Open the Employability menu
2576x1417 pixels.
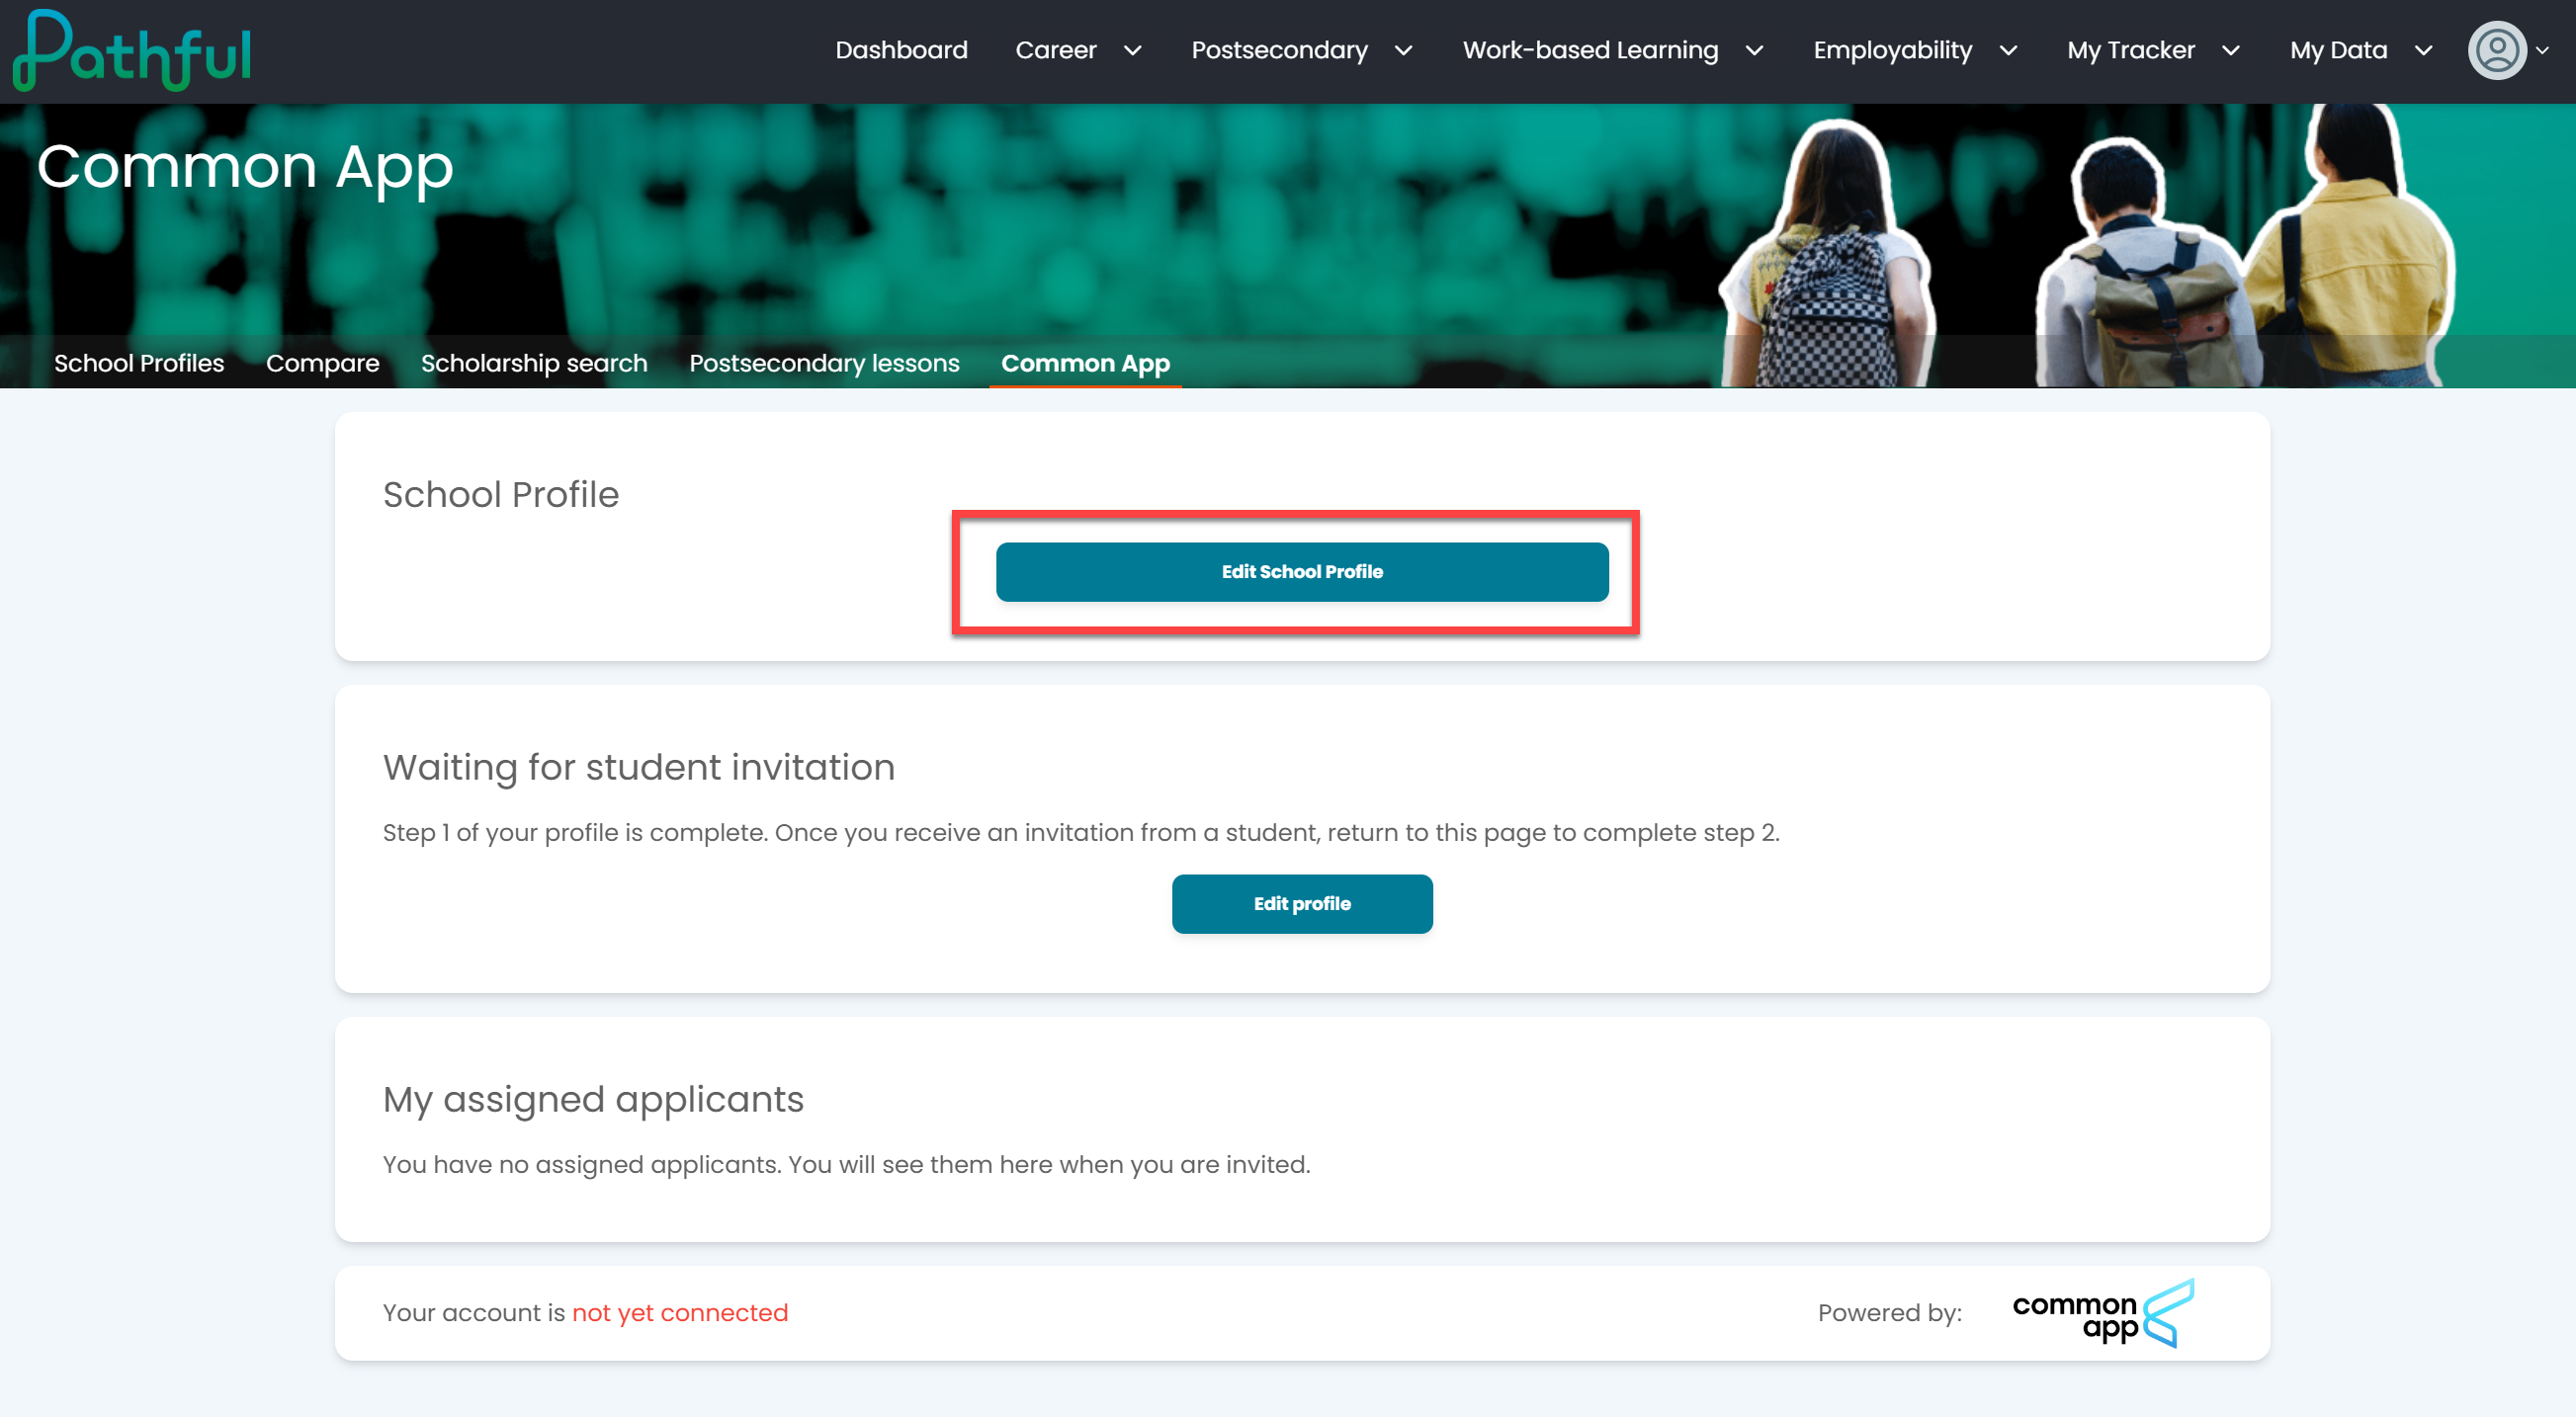pyautogui.click(x=1892, y=50)
